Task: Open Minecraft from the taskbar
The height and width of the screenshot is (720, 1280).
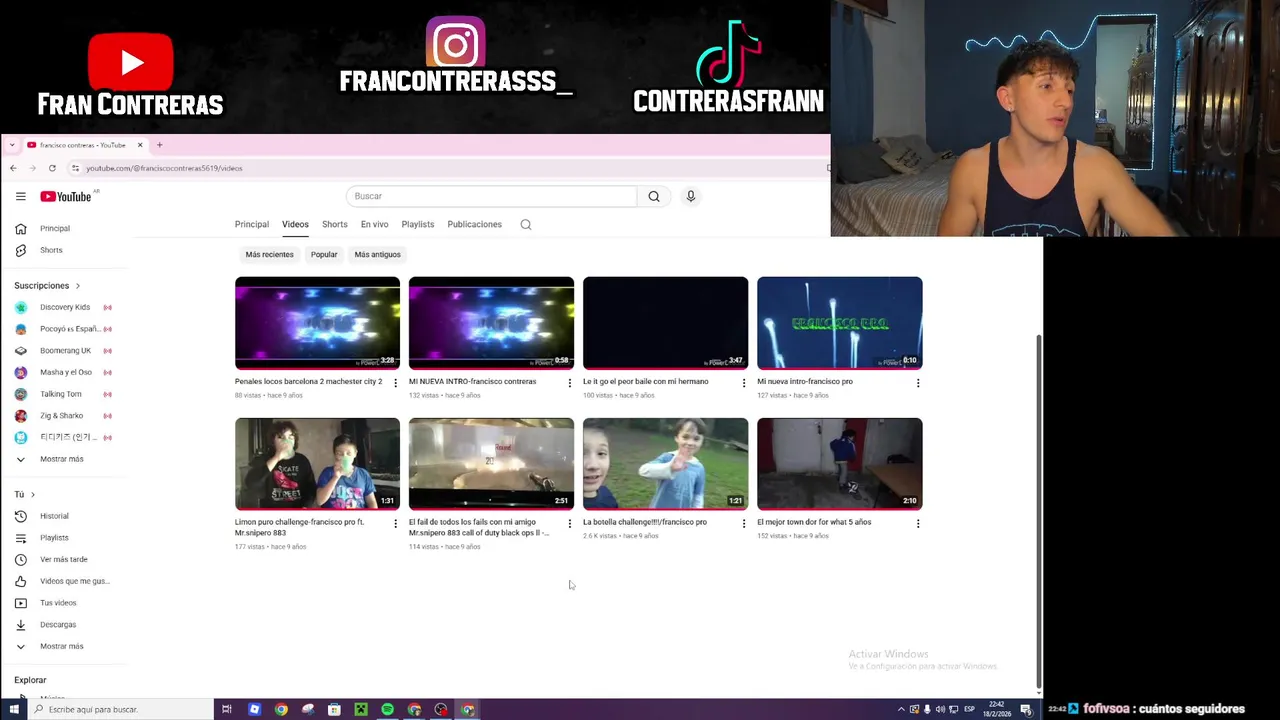Action: click(x=361, y=709)
